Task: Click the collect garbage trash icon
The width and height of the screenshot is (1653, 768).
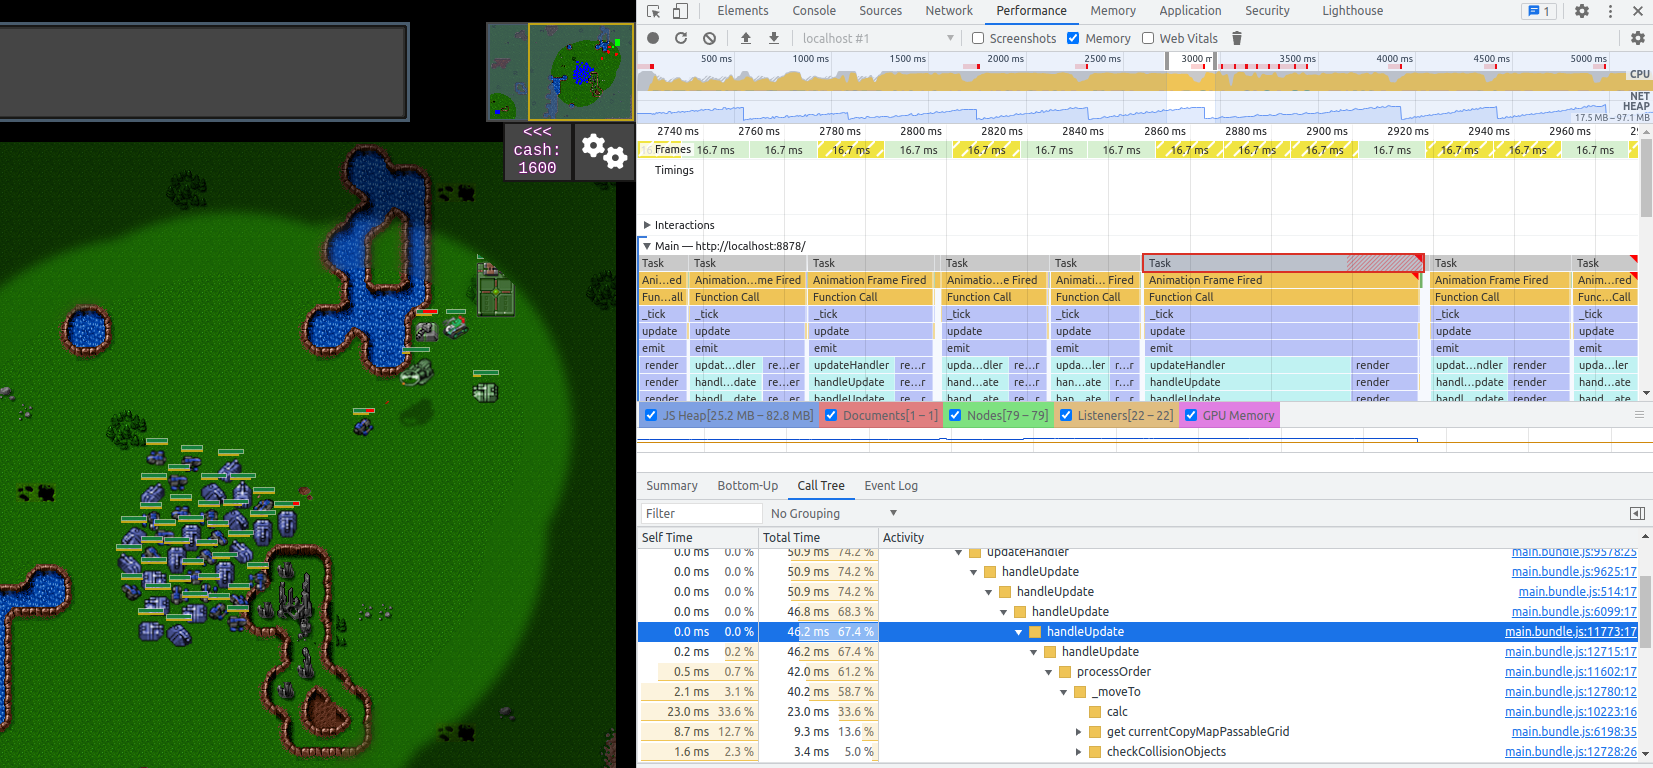Action: pyautogui.click(x=1237, y=38)
